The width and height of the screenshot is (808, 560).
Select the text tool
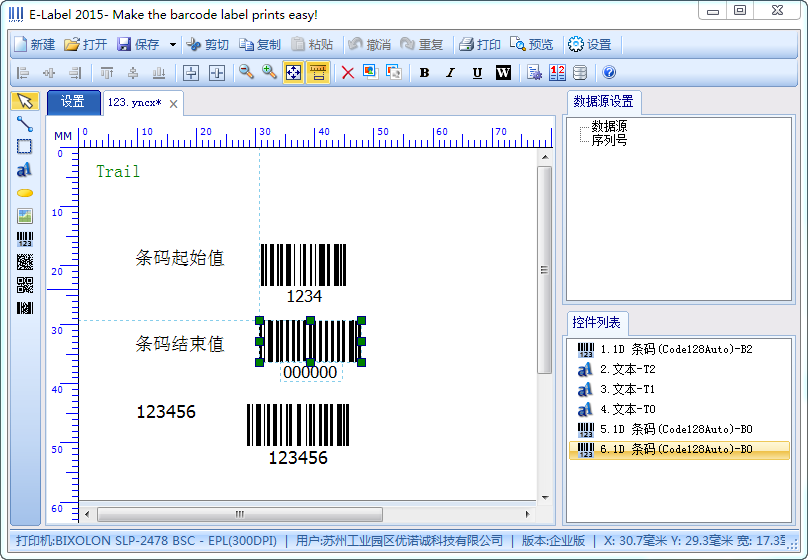coord(25,170)
